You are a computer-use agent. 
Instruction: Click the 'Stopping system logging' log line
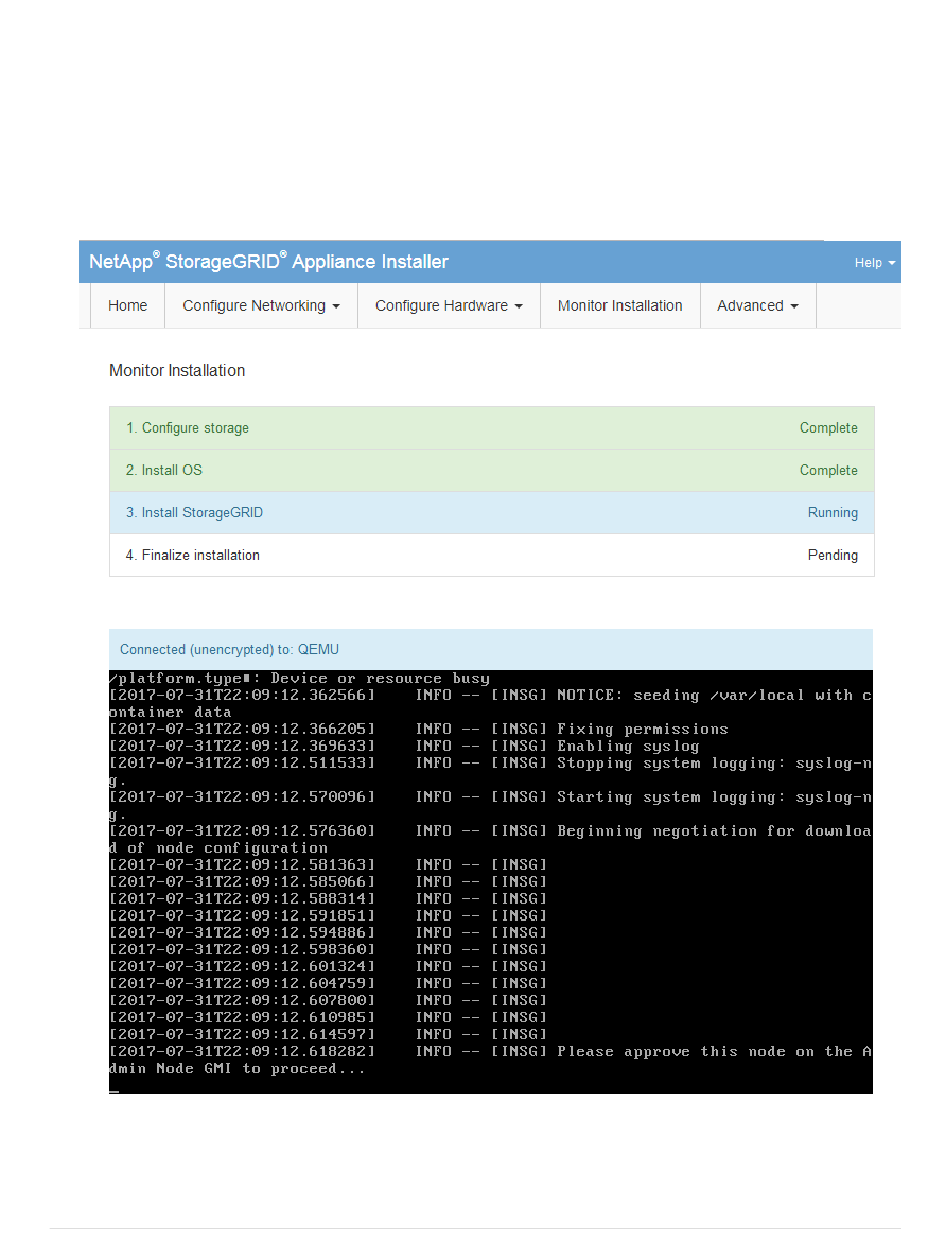[491, 771]
